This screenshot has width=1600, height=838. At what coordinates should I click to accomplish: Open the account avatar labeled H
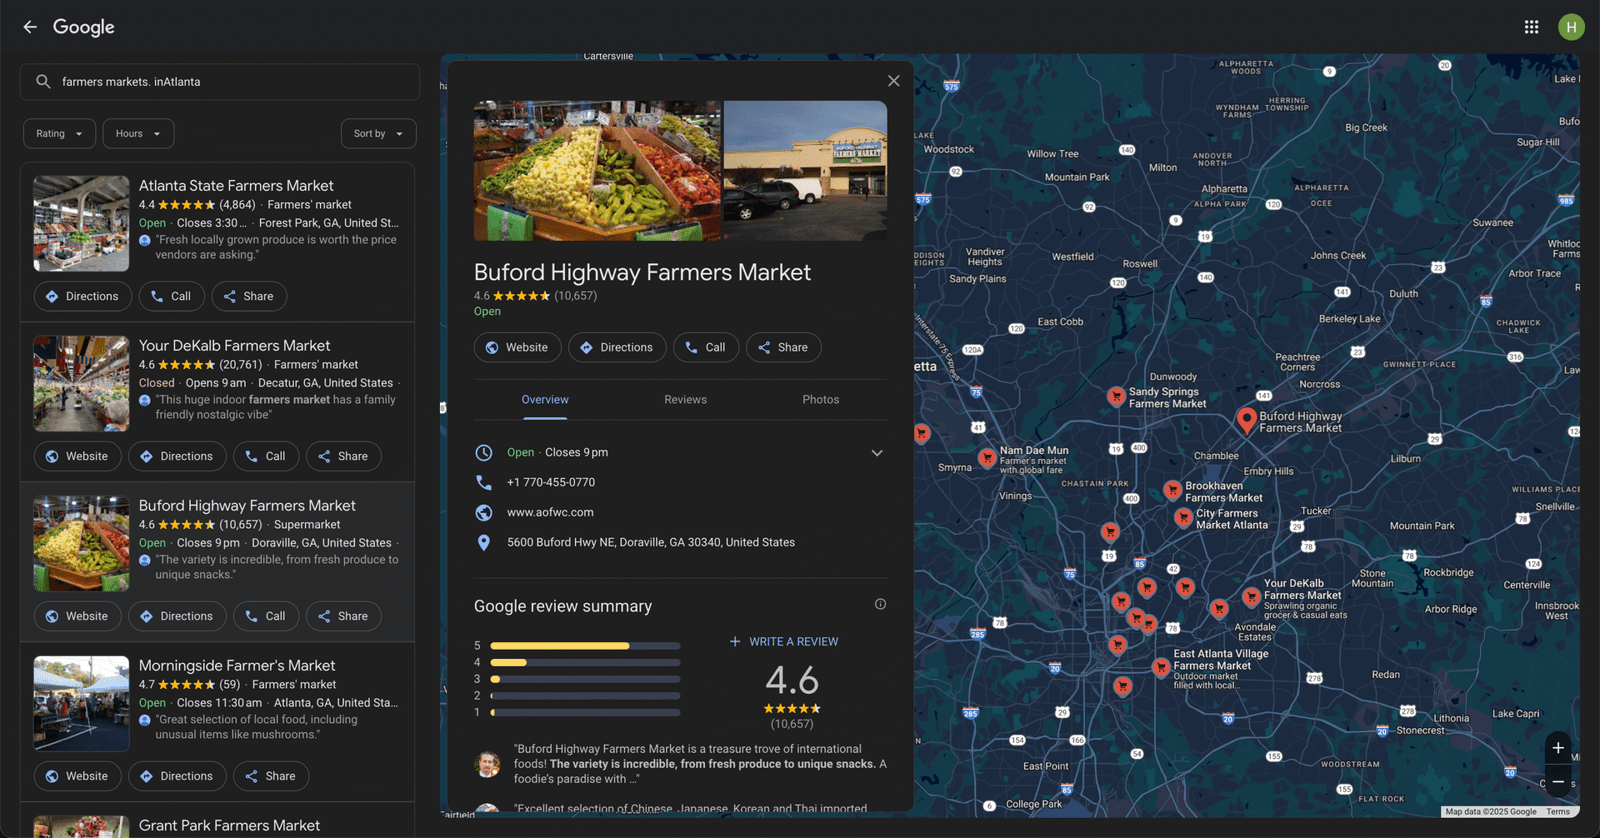[1571, 27]
